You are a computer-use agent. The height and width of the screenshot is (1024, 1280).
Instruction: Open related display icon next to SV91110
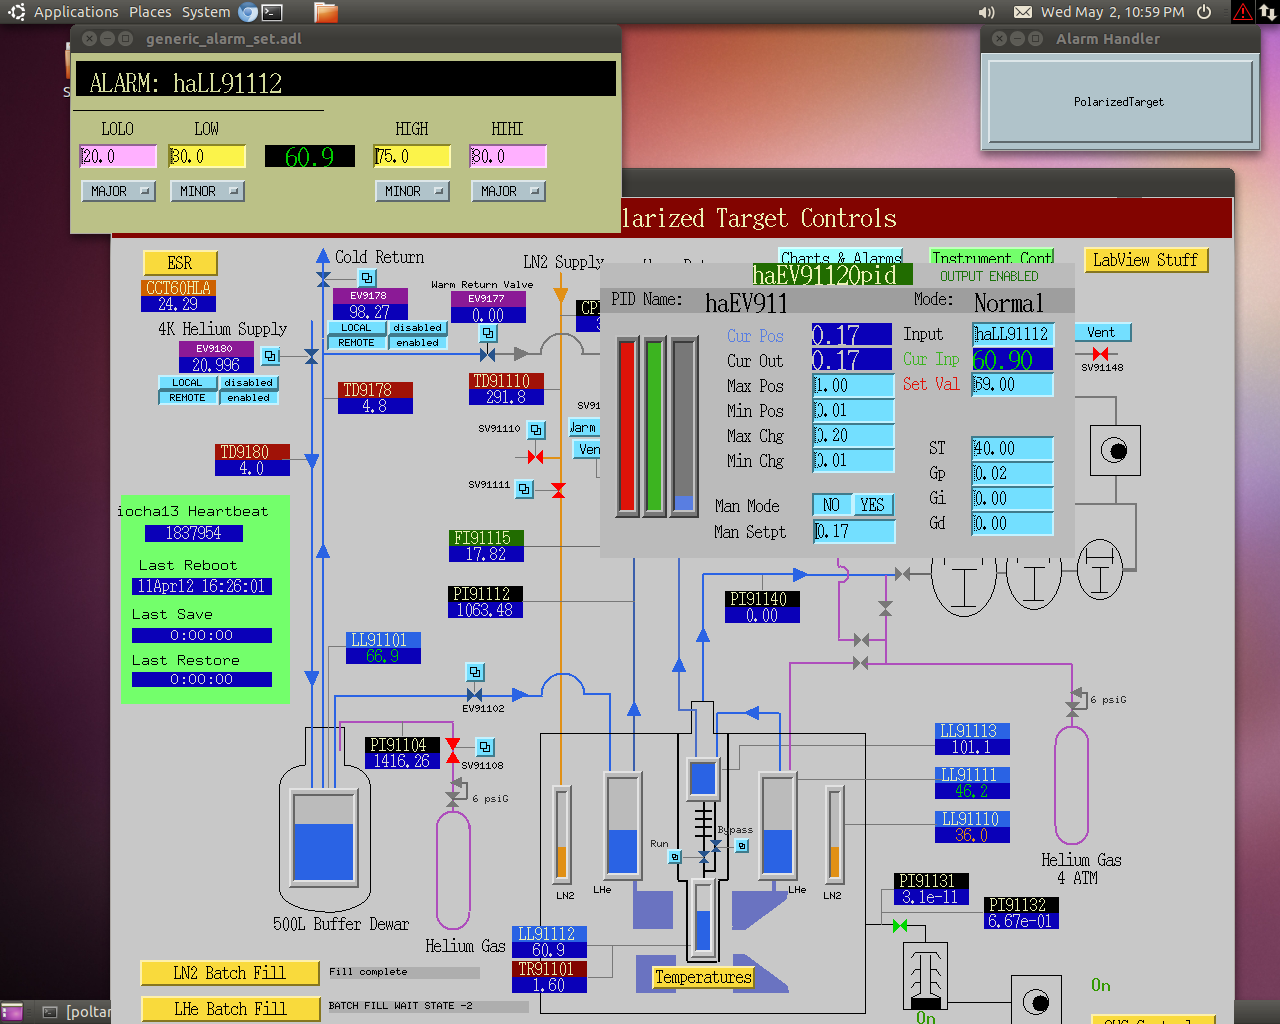537,430
